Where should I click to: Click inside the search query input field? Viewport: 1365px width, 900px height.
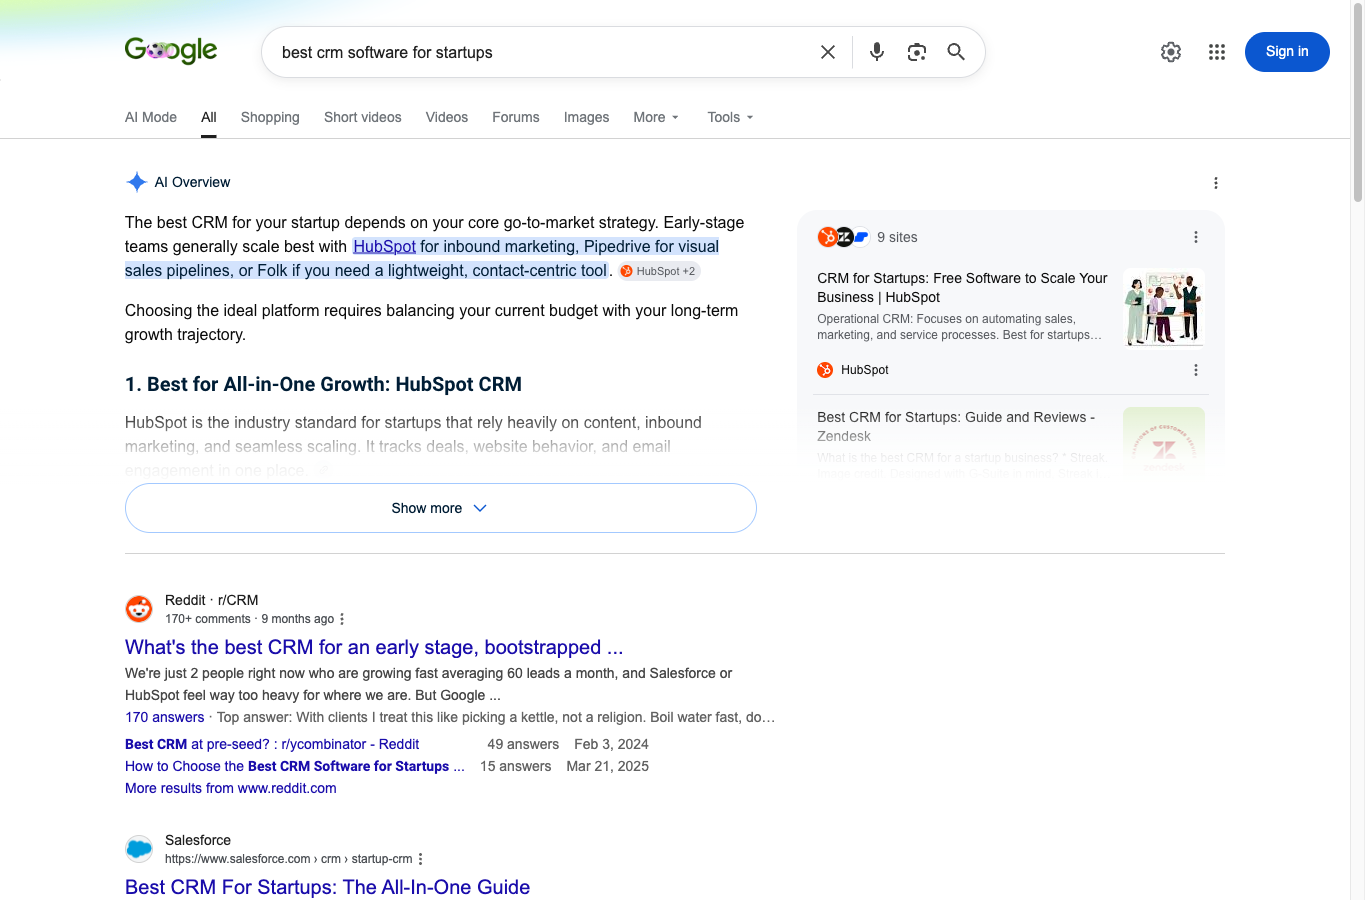point(540,52)
